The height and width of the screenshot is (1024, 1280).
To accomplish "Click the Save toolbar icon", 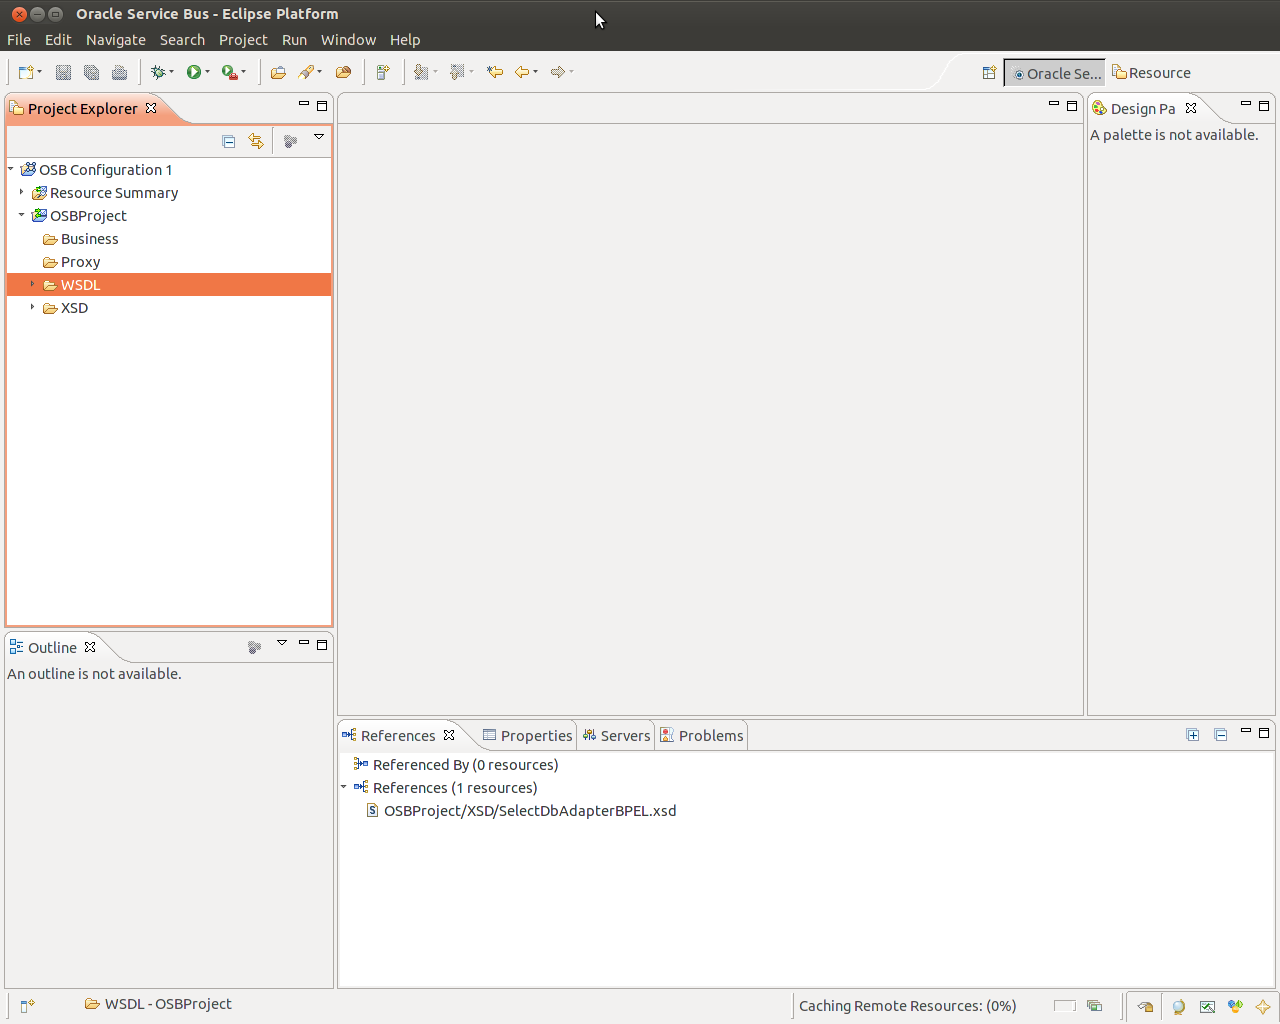I will 63,72.
